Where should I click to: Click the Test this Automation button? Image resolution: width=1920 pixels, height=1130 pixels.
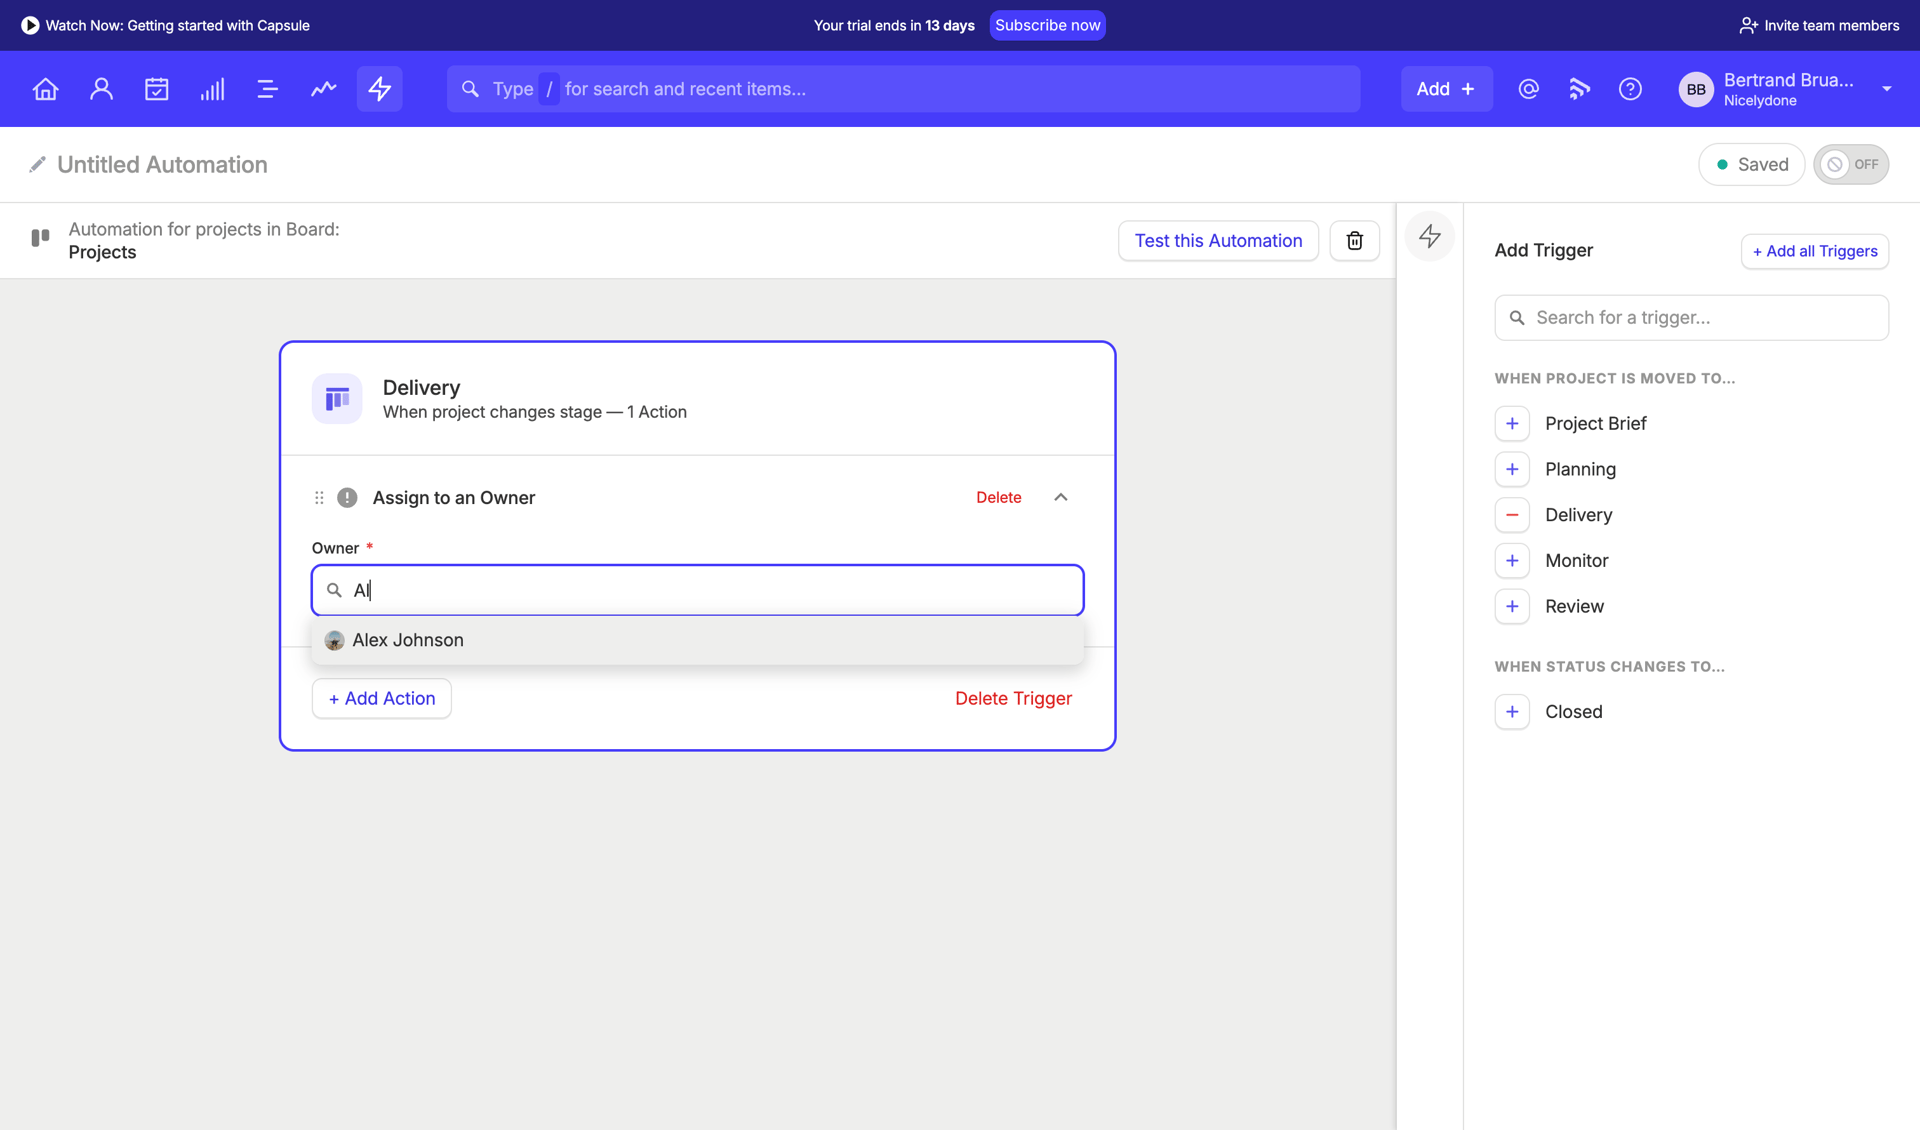tap(1218, 240)
